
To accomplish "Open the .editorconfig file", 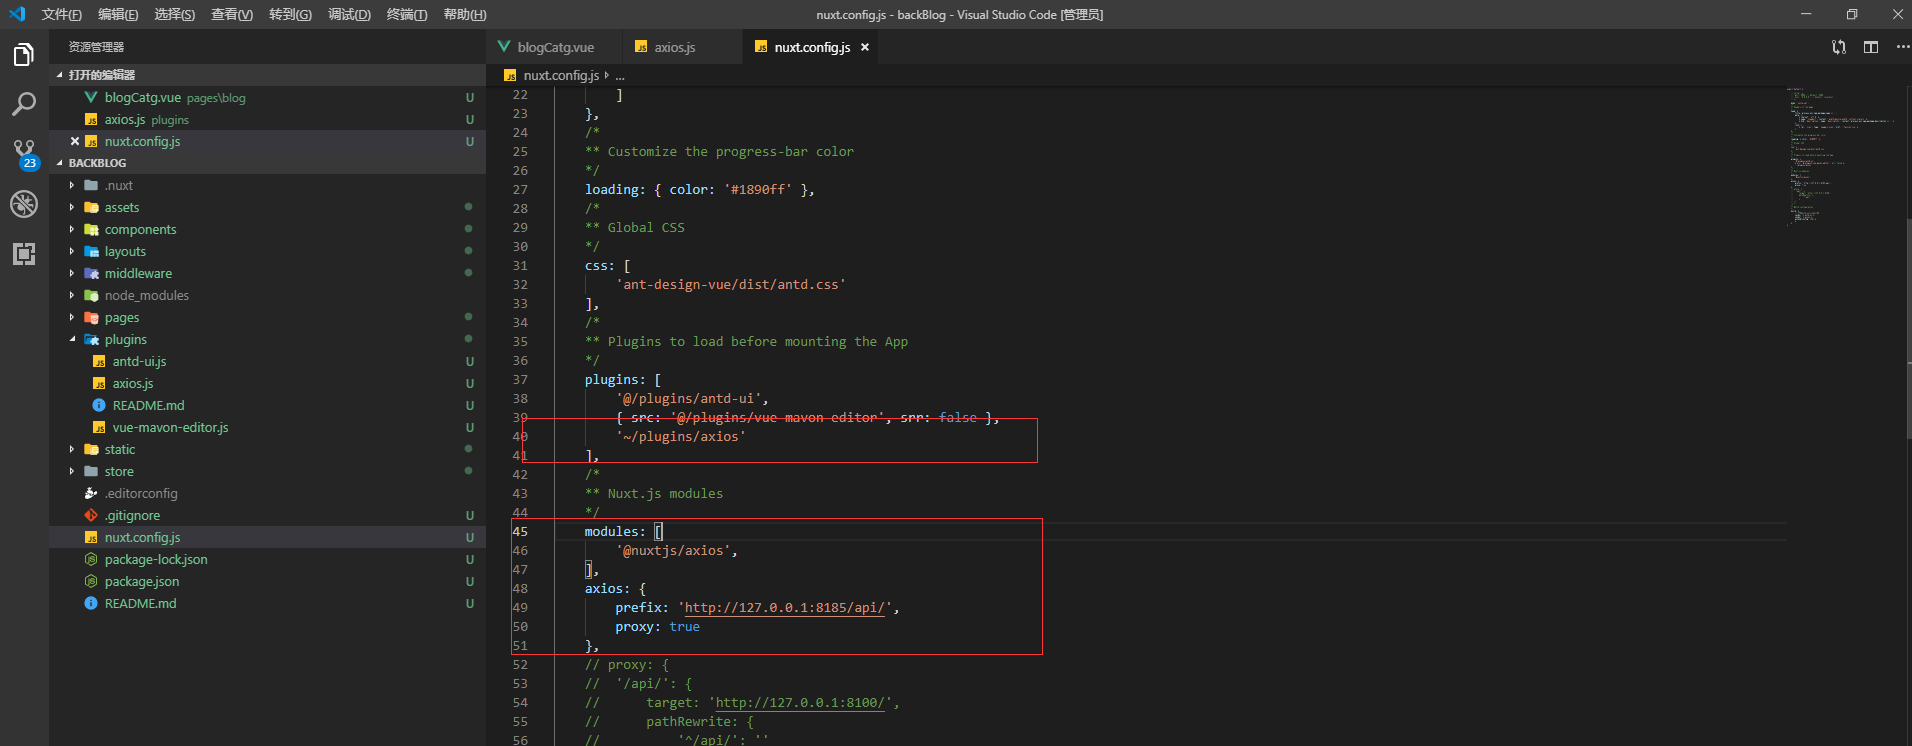I will (267, 493).
